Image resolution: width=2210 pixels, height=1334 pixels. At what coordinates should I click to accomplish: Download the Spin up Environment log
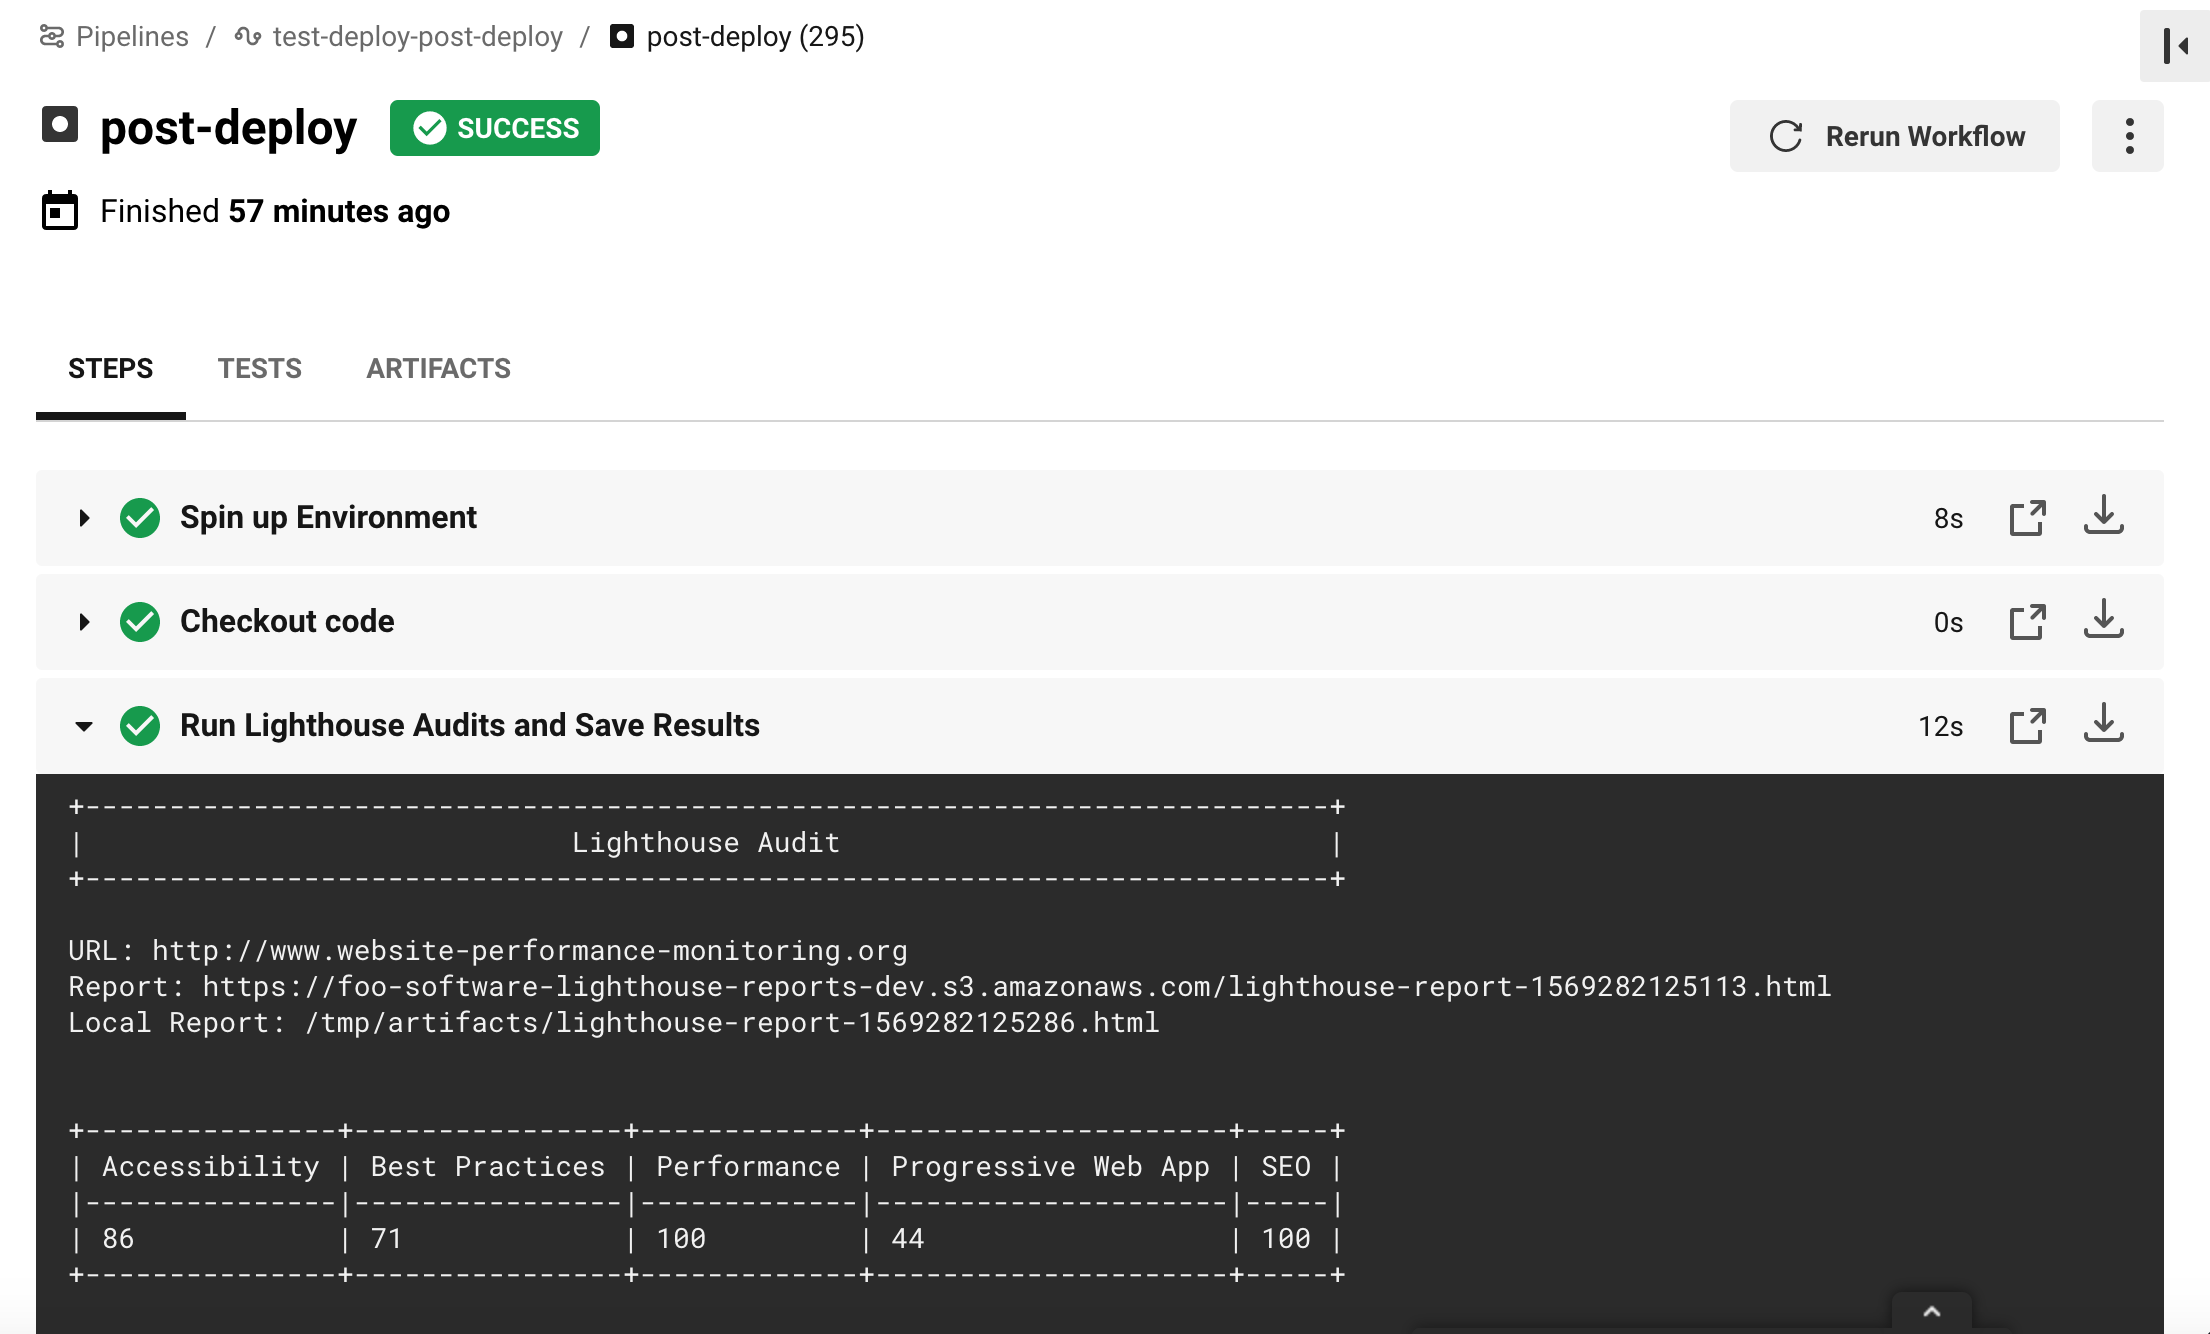2103,516
